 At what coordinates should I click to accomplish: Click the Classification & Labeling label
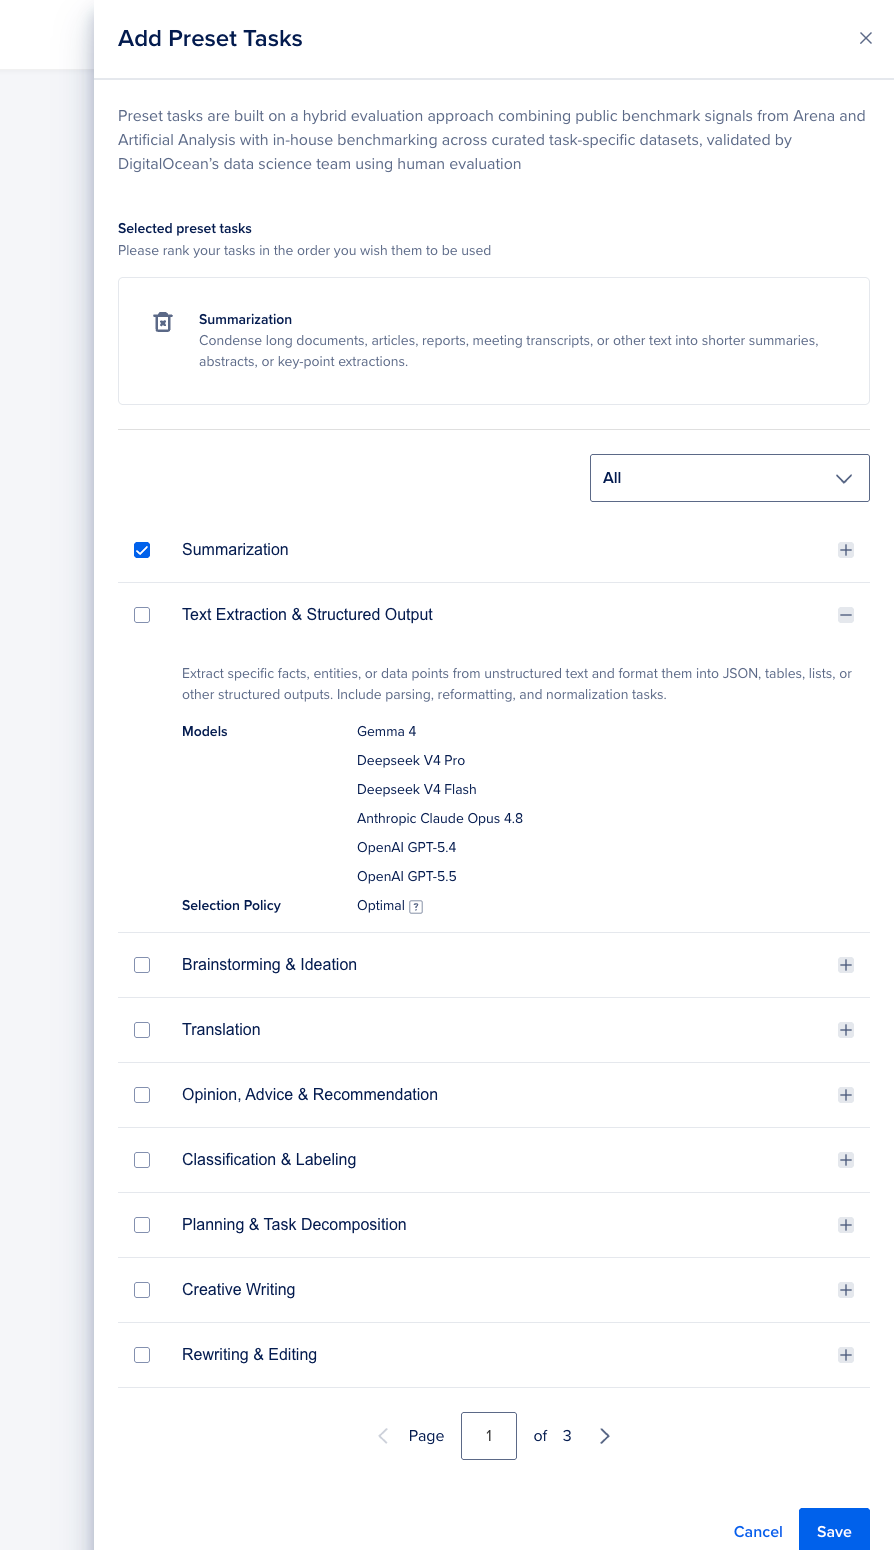269,1160
